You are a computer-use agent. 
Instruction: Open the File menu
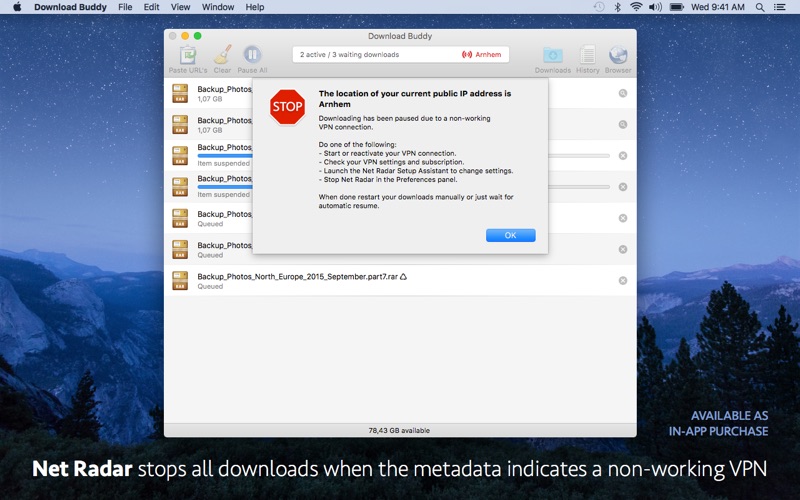point(125,7)
